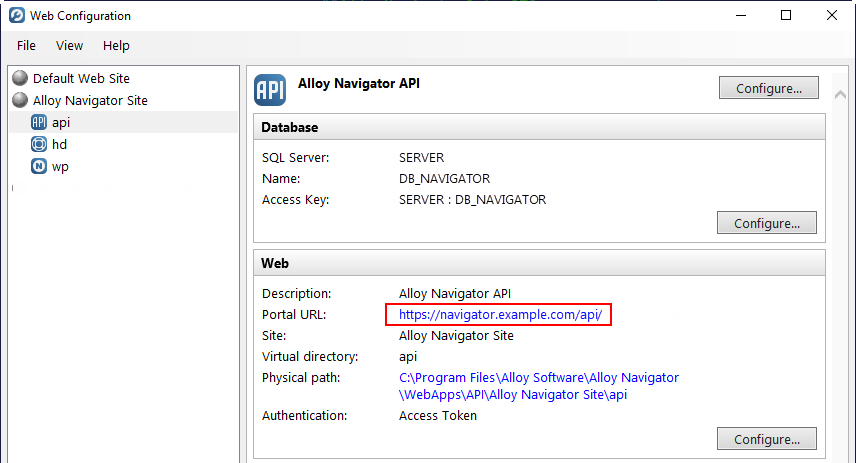Viewport: 856px width, 463px height.
Task: Click the Database section header
Action: (x=539, y=127)
